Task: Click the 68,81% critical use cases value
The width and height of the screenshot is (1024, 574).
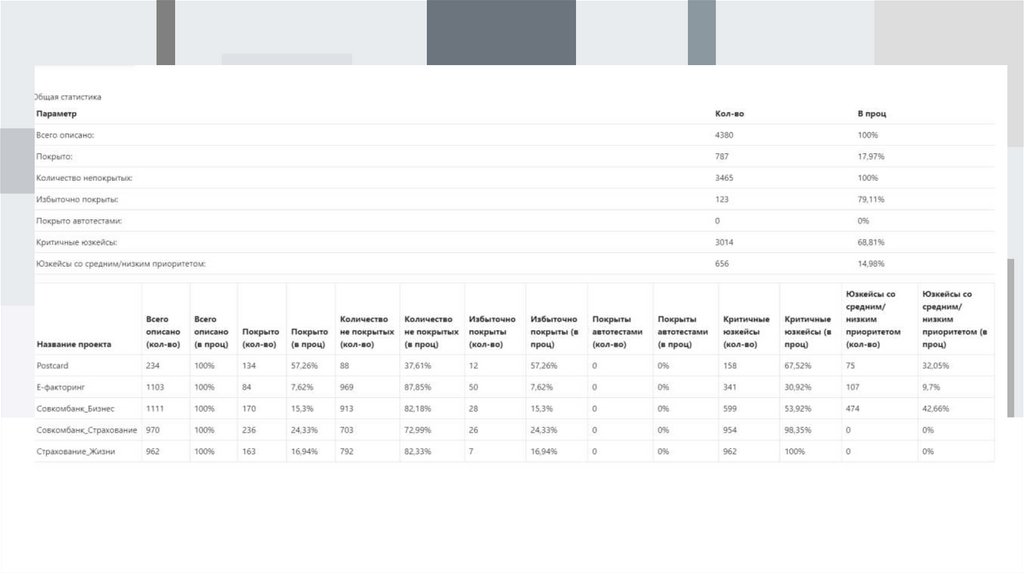Action: pyautogui.click(x=871, y=242)
